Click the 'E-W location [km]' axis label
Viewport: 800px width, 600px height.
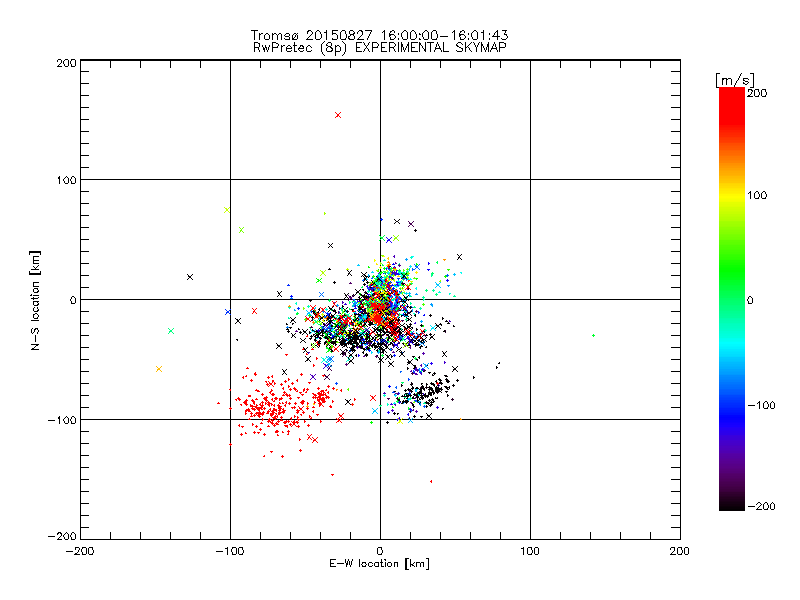tap(379, 564)
